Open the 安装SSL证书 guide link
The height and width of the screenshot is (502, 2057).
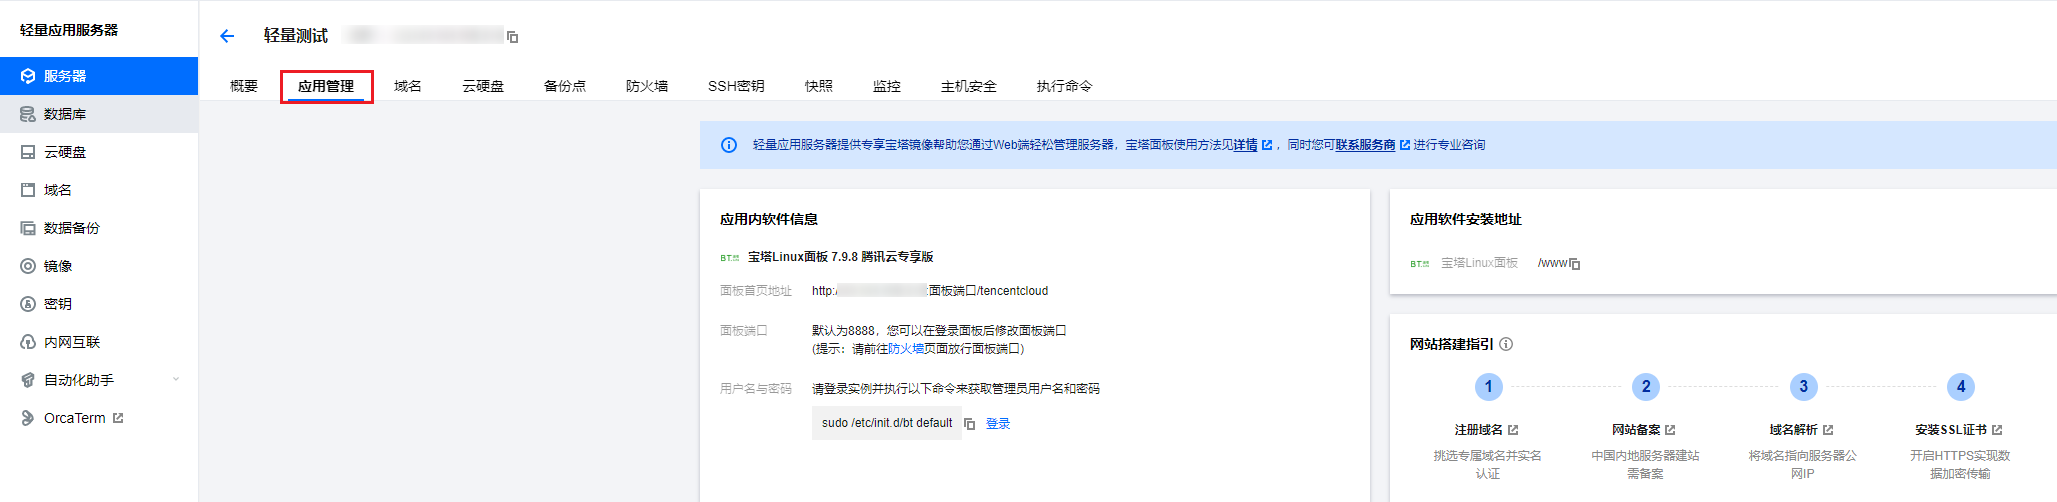pos(1952,430)
